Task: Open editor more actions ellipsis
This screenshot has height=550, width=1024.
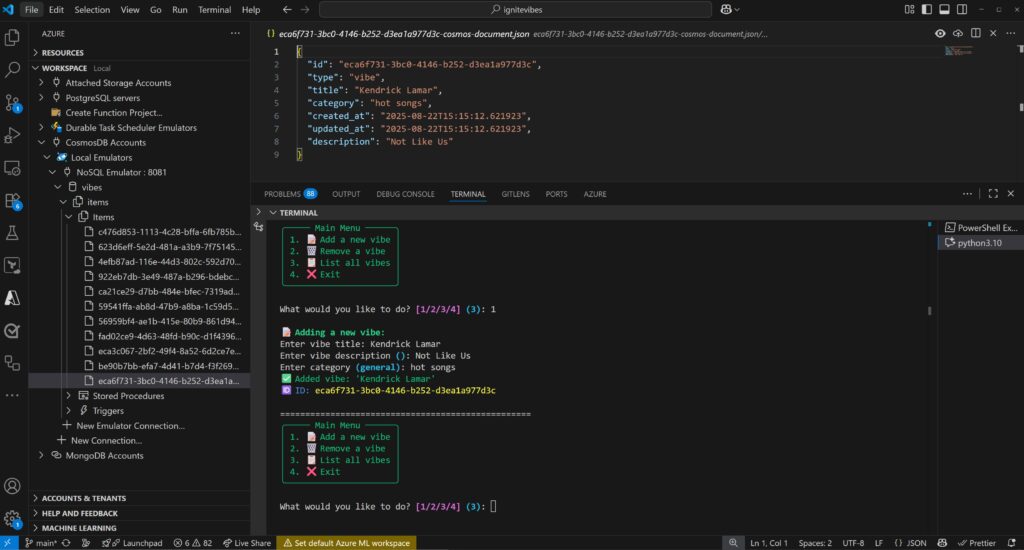Action: click(1011, 33)
